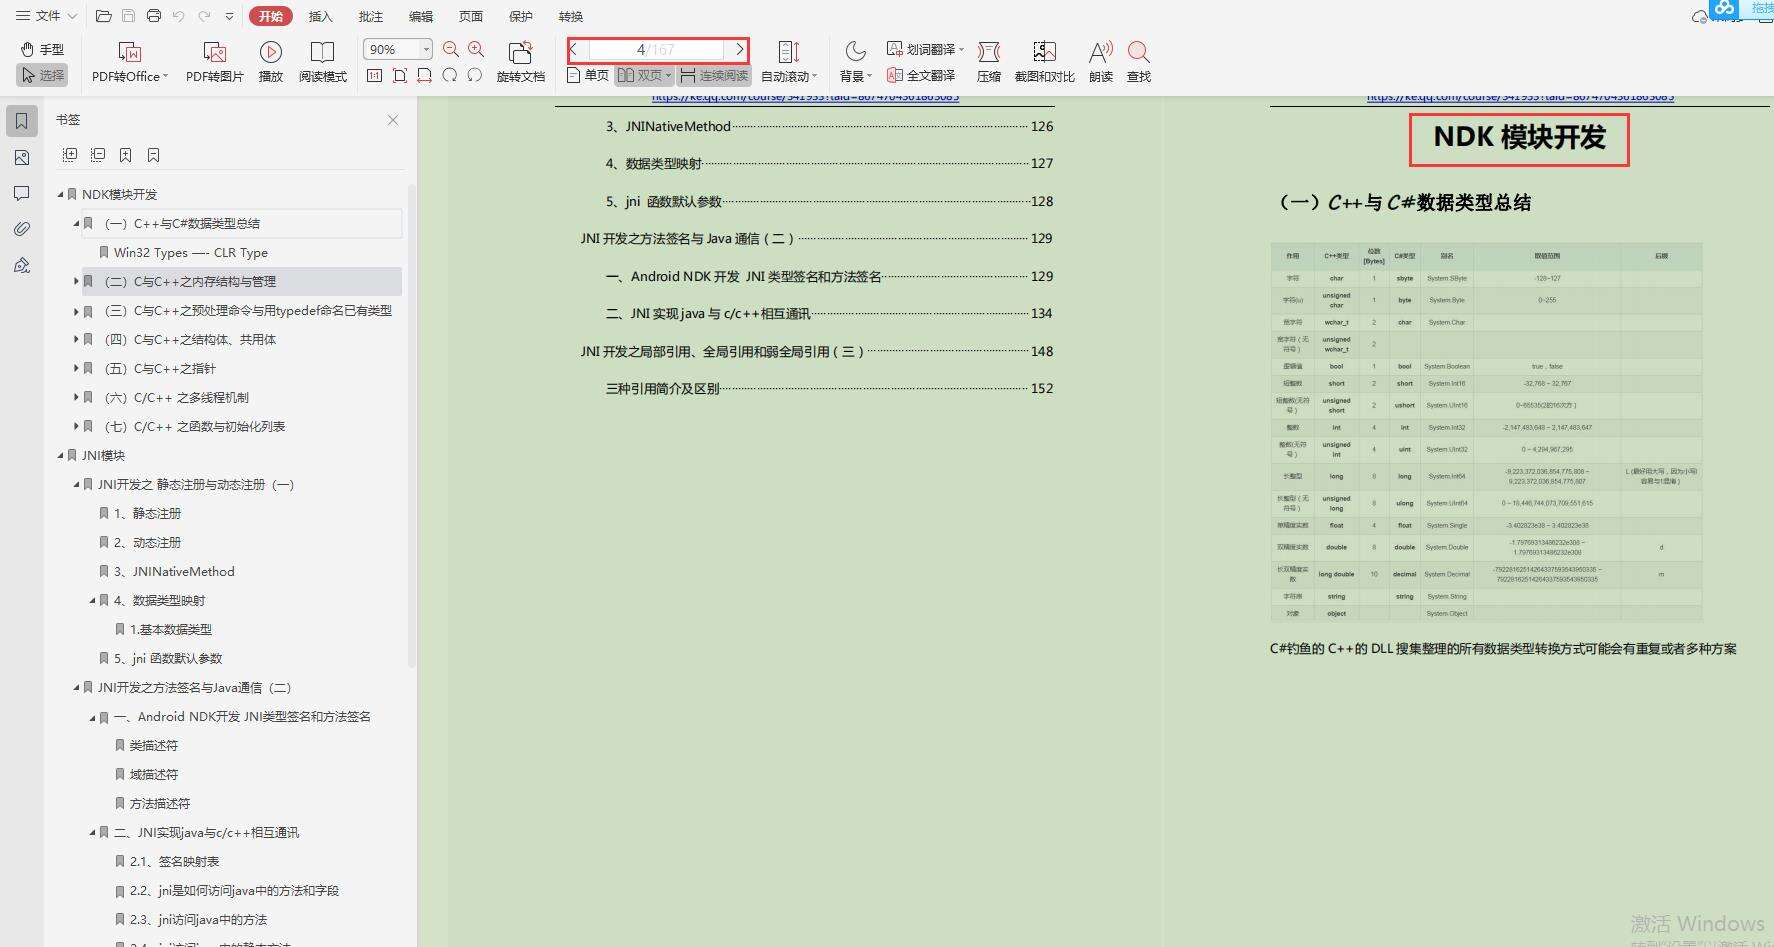The height and width of the screenshot is (947, 1774).
Task: Switch to 页面 tab
Action: click(470, 16)
